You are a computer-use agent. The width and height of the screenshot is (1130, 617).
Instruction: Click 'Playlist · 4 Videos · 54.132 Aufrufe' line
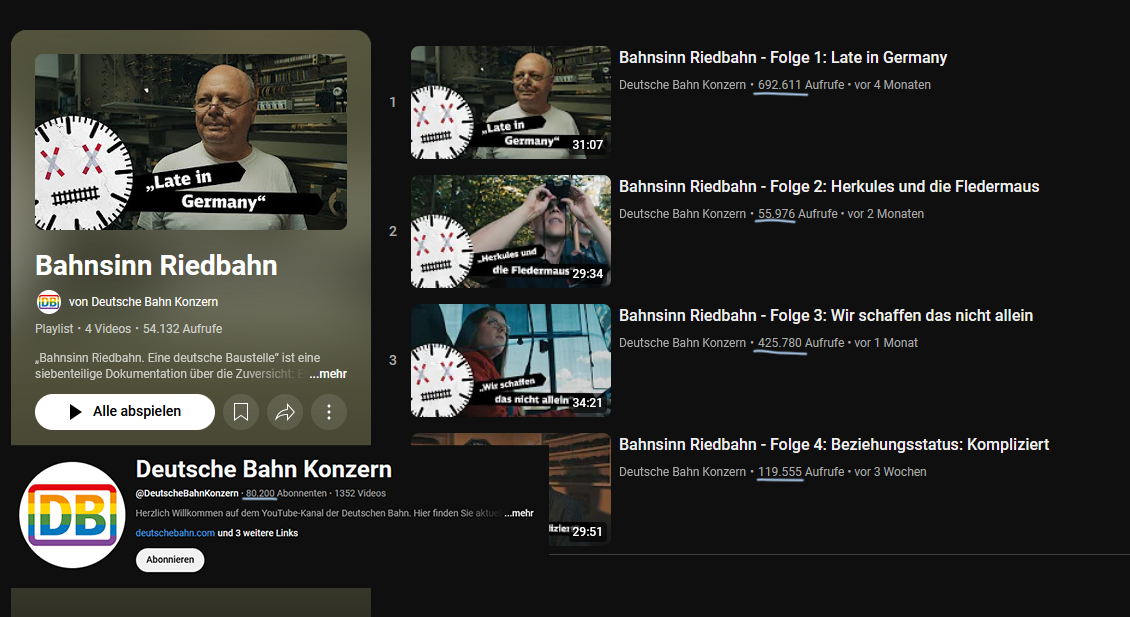click(128, 329)
